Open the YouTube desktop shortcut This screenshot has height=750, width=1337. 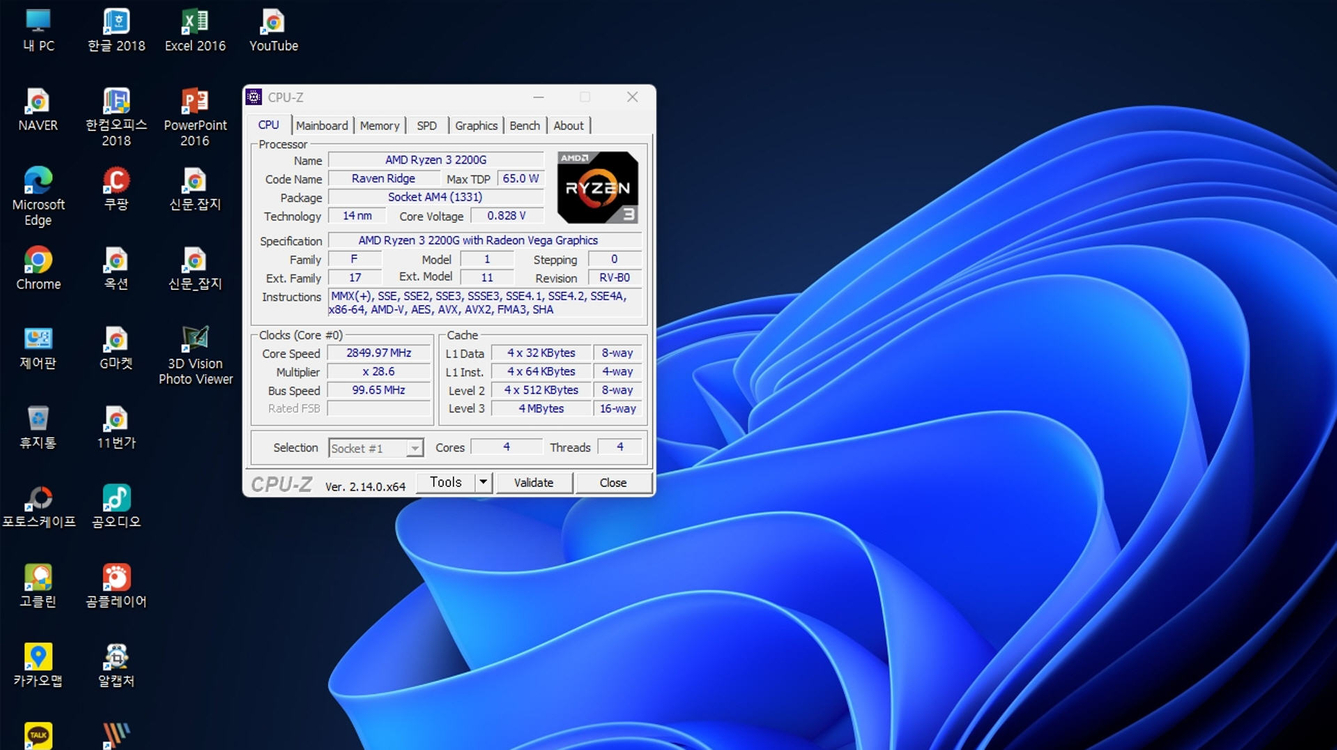pos(273,30)
